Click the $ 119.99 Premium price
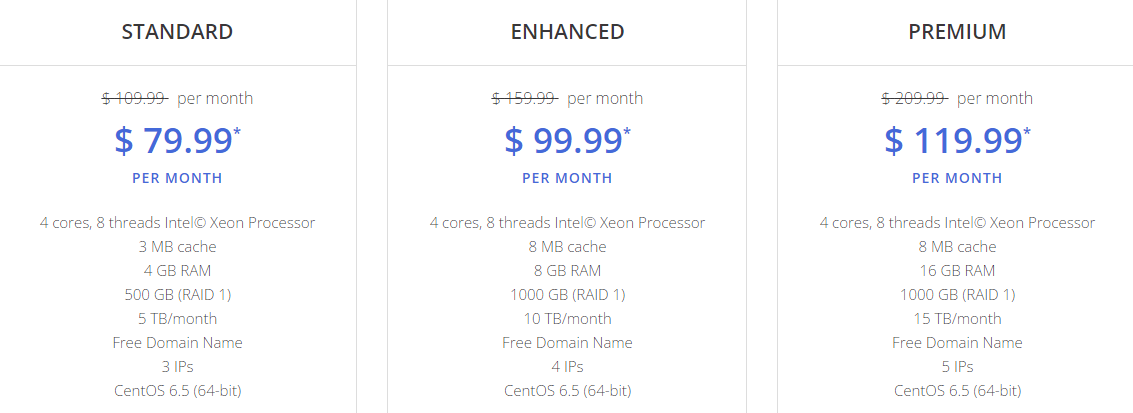The height and width of the screenshot is (413, 1133). [x=954, y=141]
